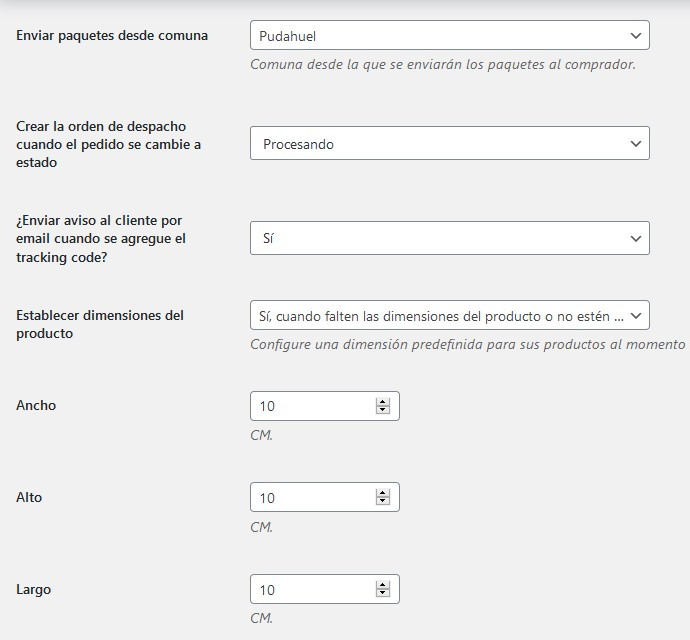Viewport: 690px width, 640px height.
Task: Focus the Alto number field
Action: pyautogui.click(x=312, y=498)
